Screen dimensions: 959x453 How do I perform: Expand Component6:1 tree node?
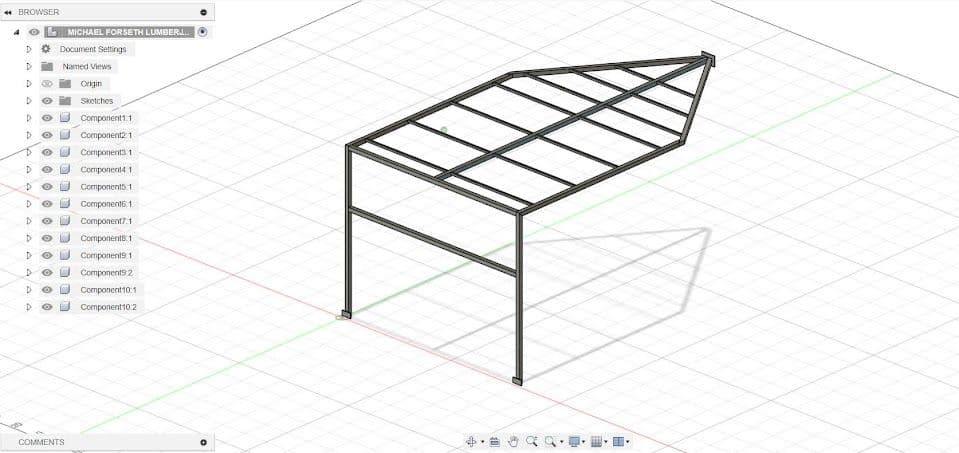tap(28, 204)
